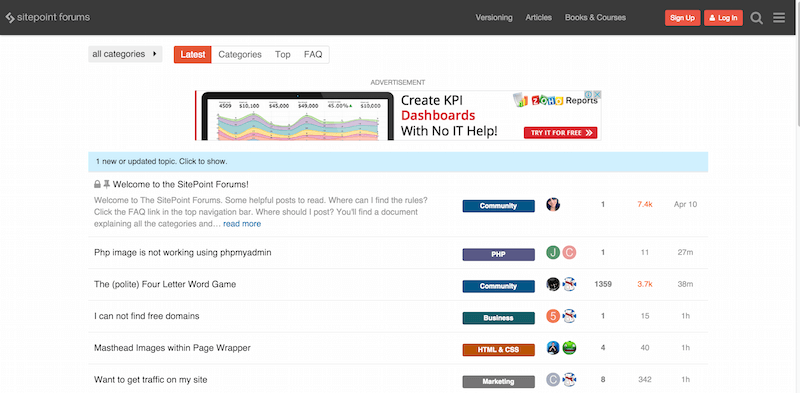800x393 pixels.
Task: Switch to the Categories tab
Action: tap(240, 55)
